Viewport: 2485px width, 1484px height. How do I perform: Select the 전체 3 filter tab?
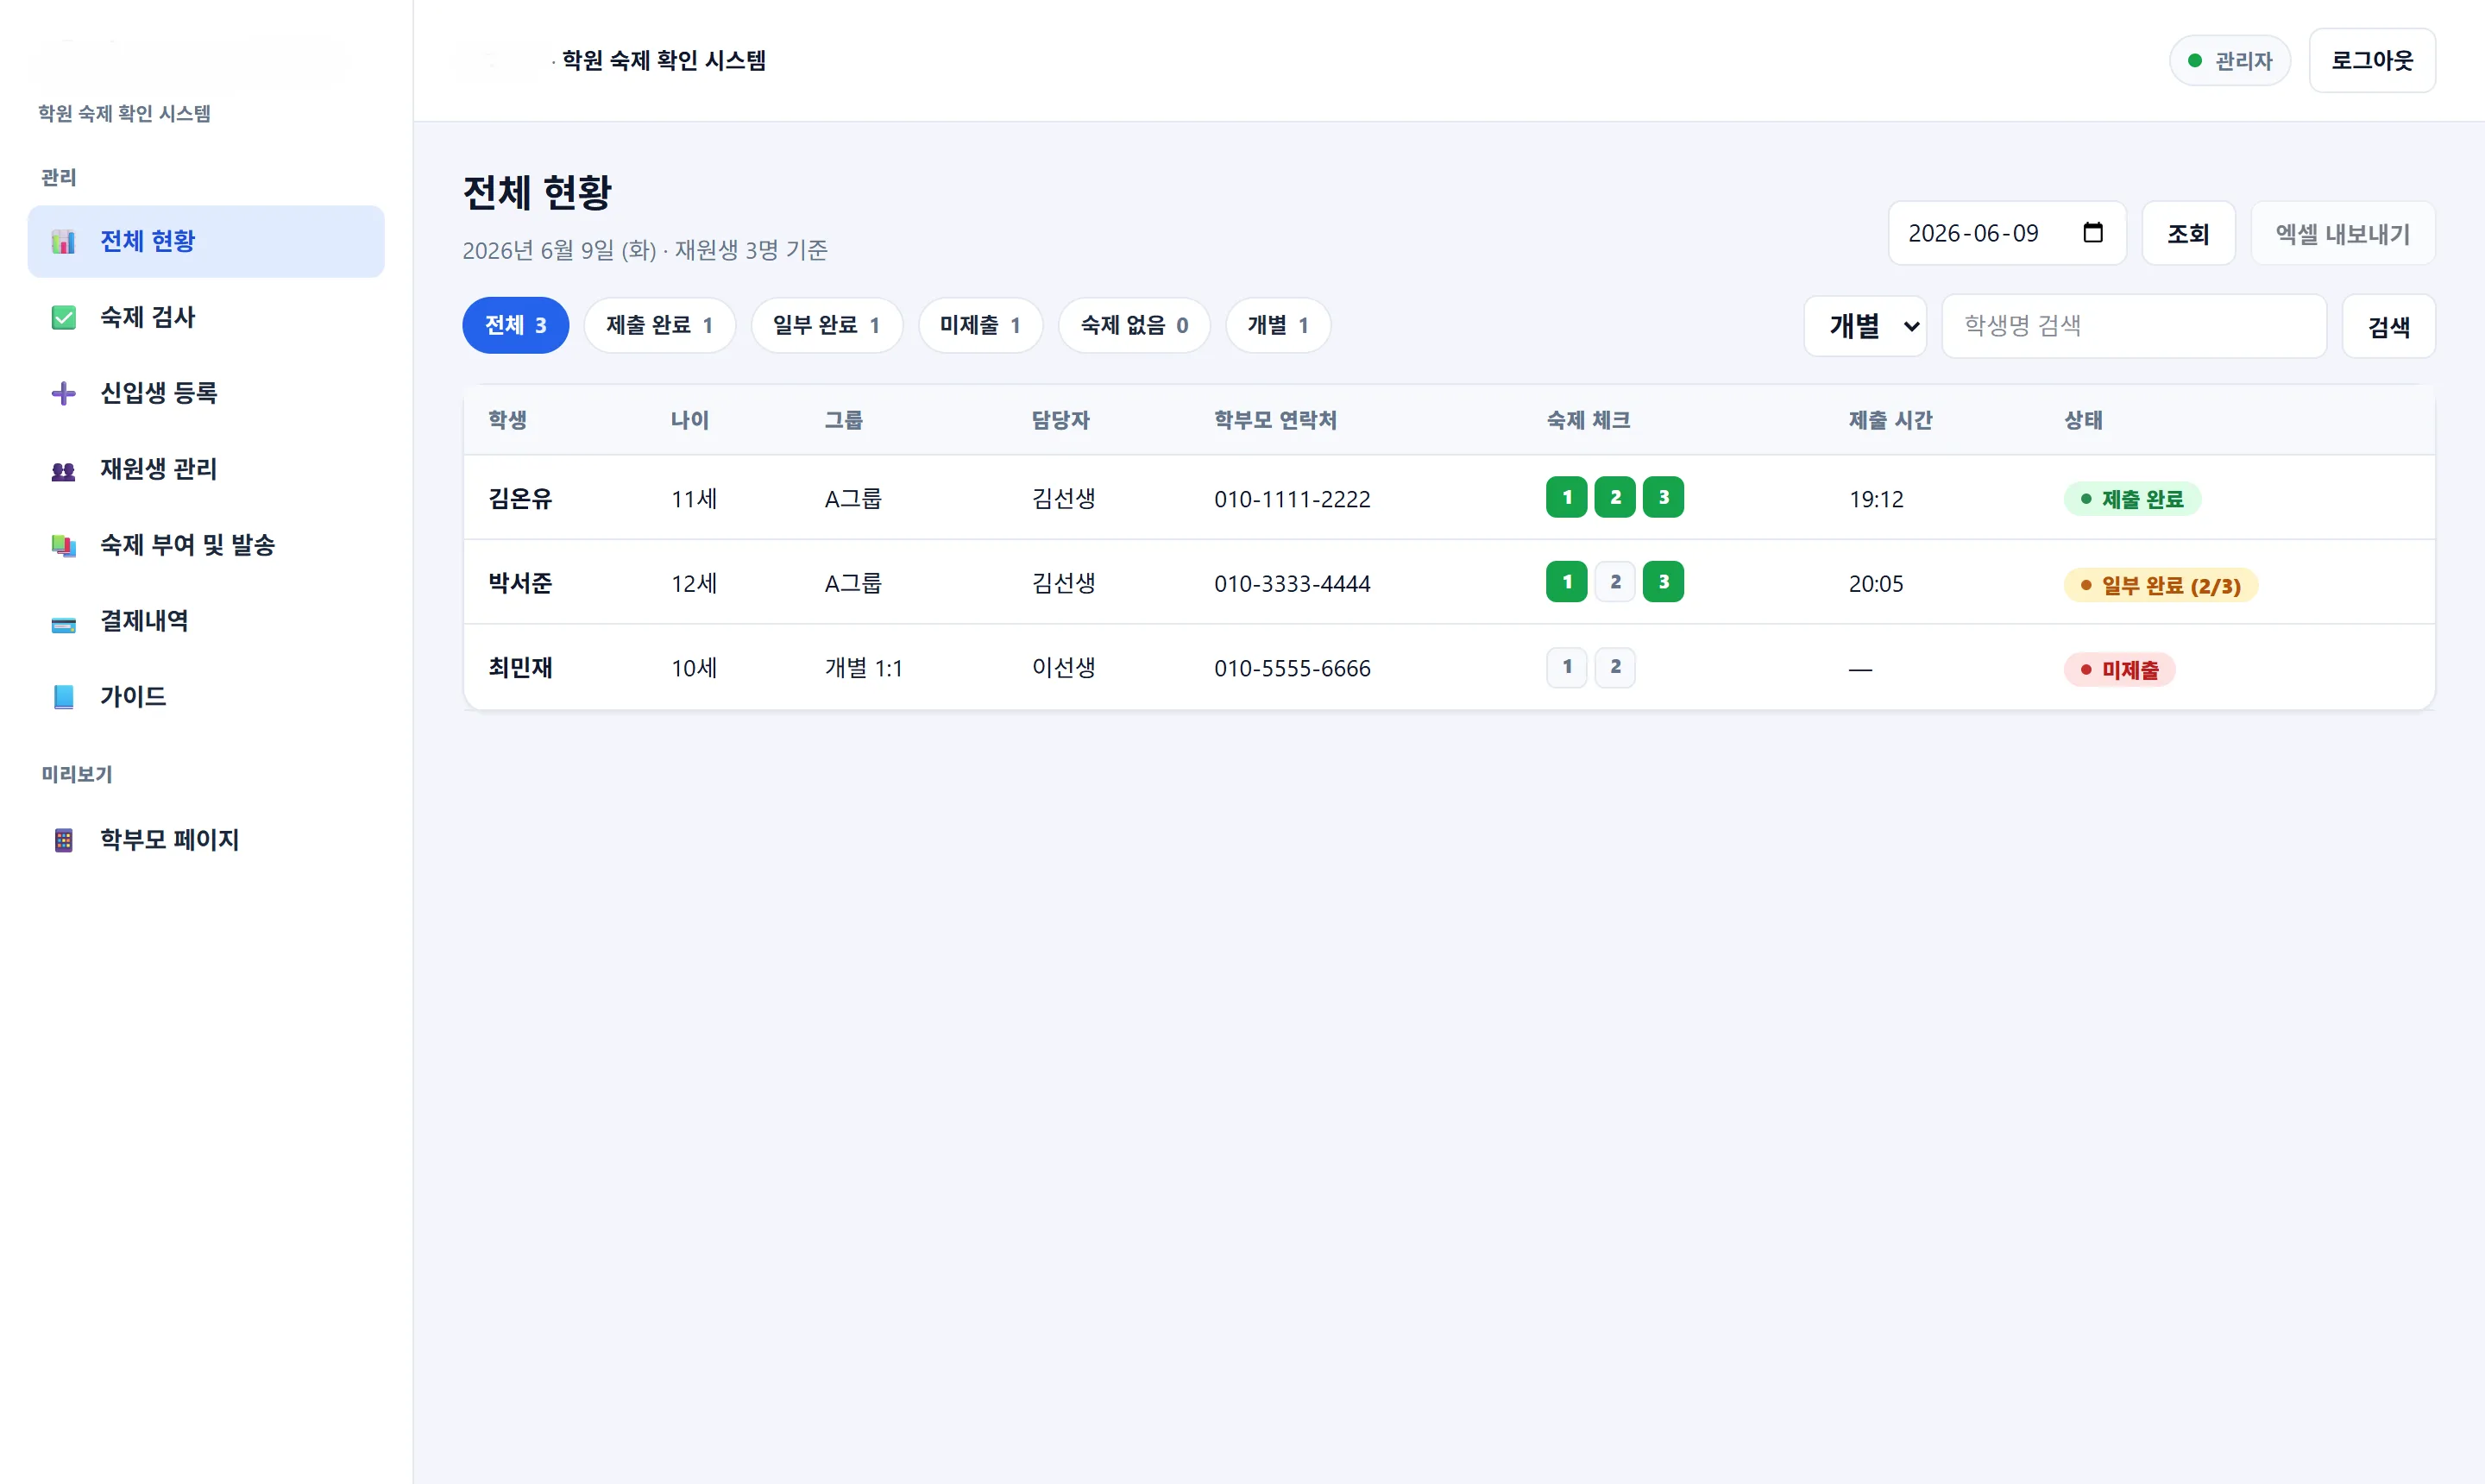point(515,325)
